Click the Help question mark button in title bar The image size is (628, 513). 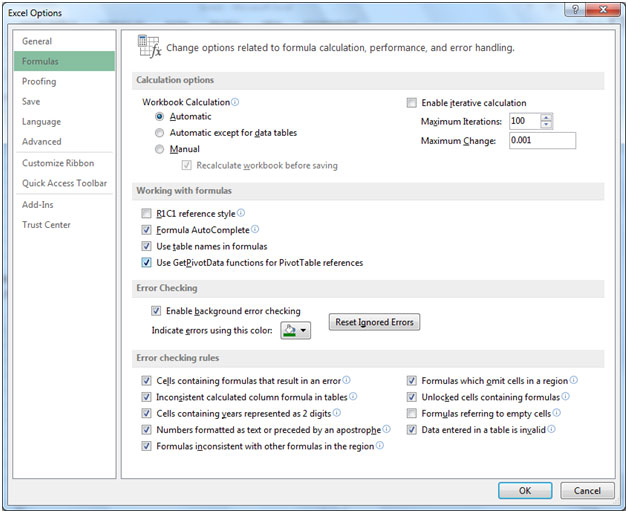pos(575,10)
